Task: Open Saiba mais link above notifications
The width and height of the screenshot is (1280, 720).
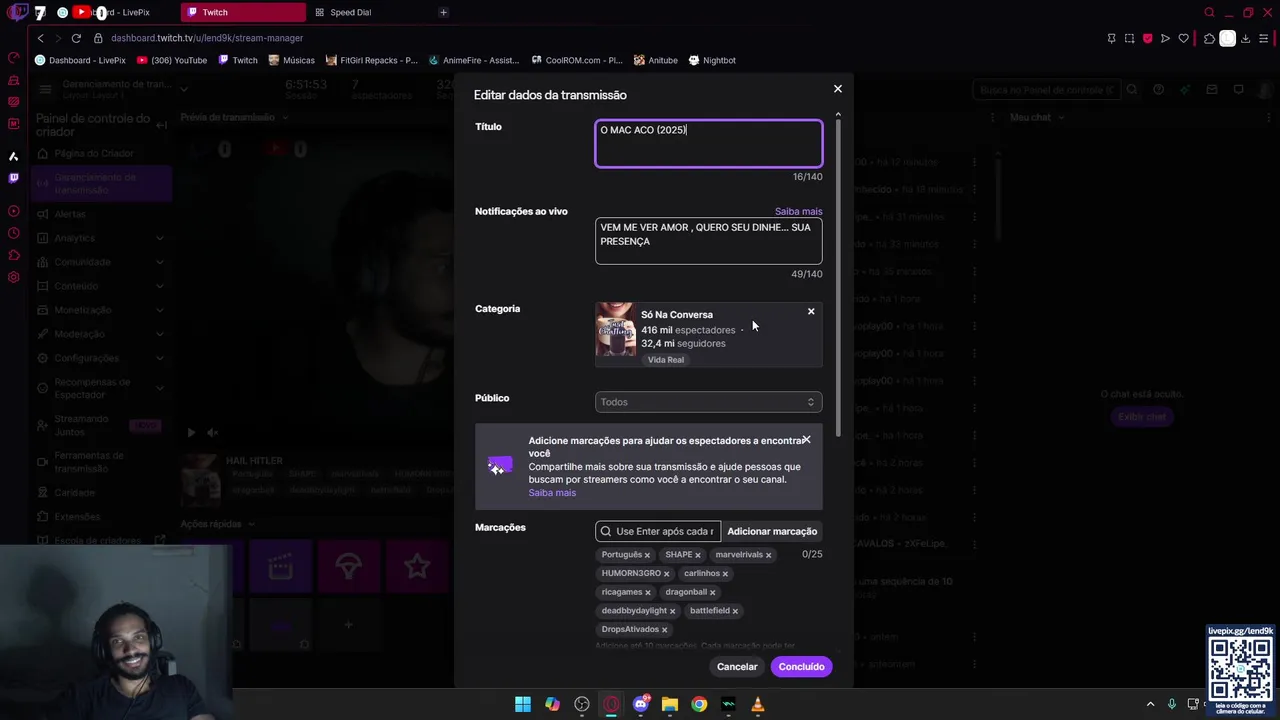Action: pyautogui.click(x=798, y=211)
